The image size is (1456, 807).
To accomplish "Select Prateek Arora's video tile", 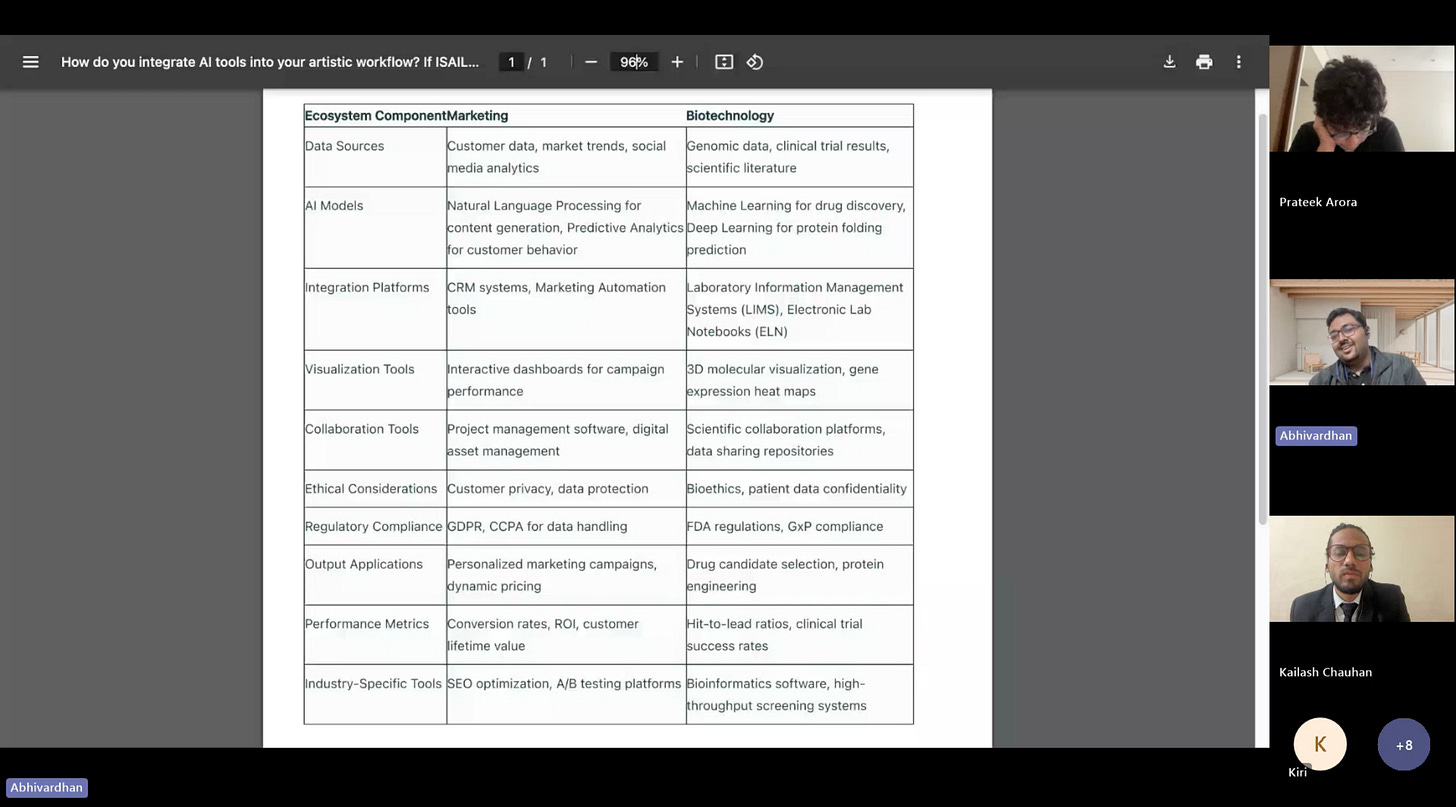I will pos(1362,98).
